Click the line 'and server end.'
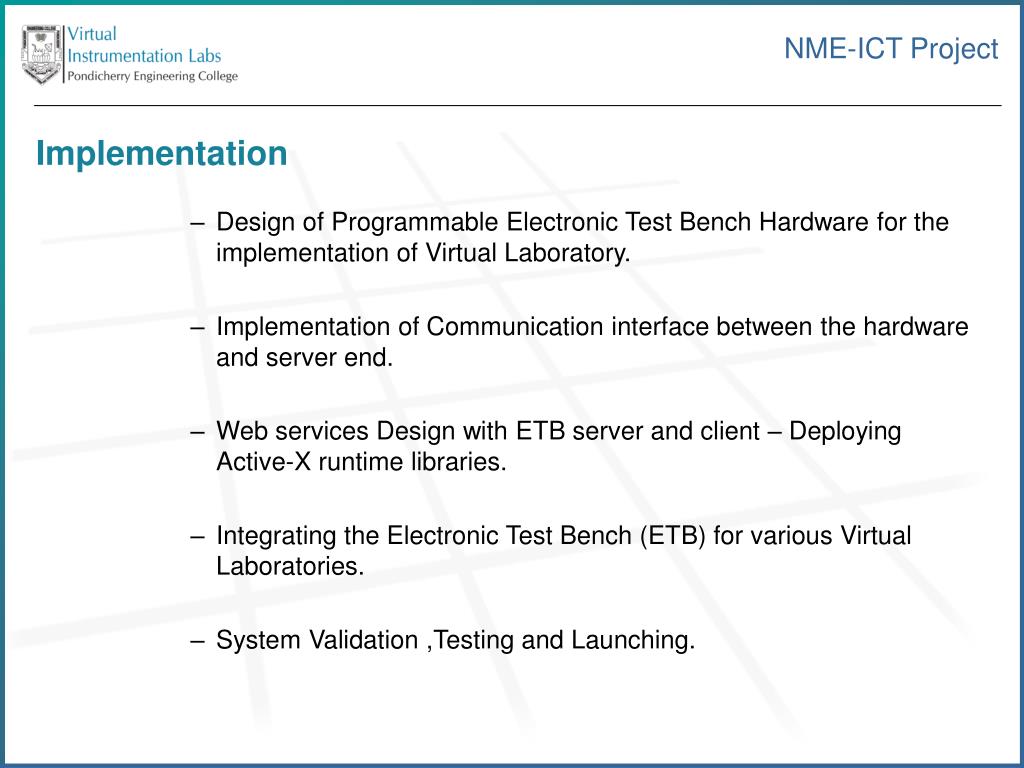The height and width of the screenshot is (768, 1024). 304,357
